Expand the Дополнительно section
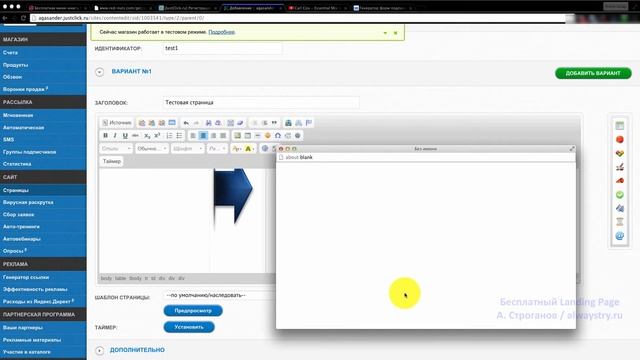The width and height of the screenshot is (640, 360). pyautogui.click(x=99, y=350)
